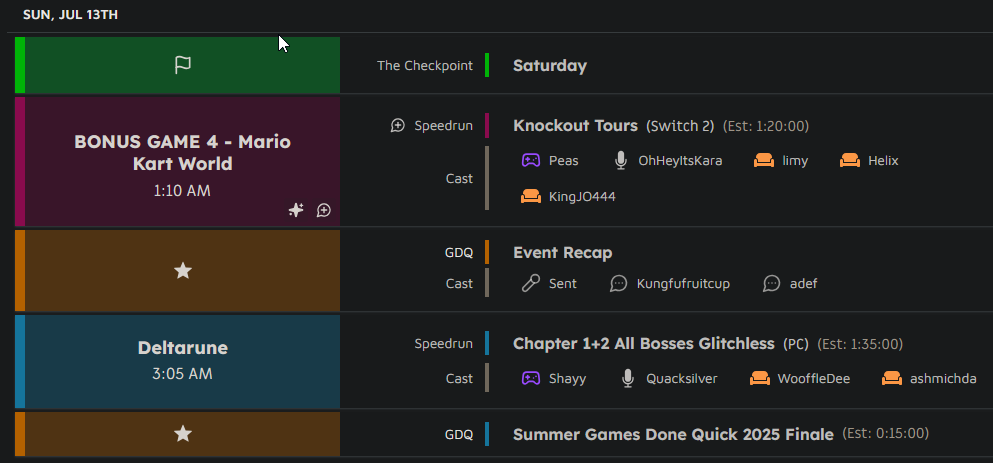Open the Deltarune schedule card
The width and height of the screenshot is (993, 463).
pyautogui.click(x=177, y=361)
